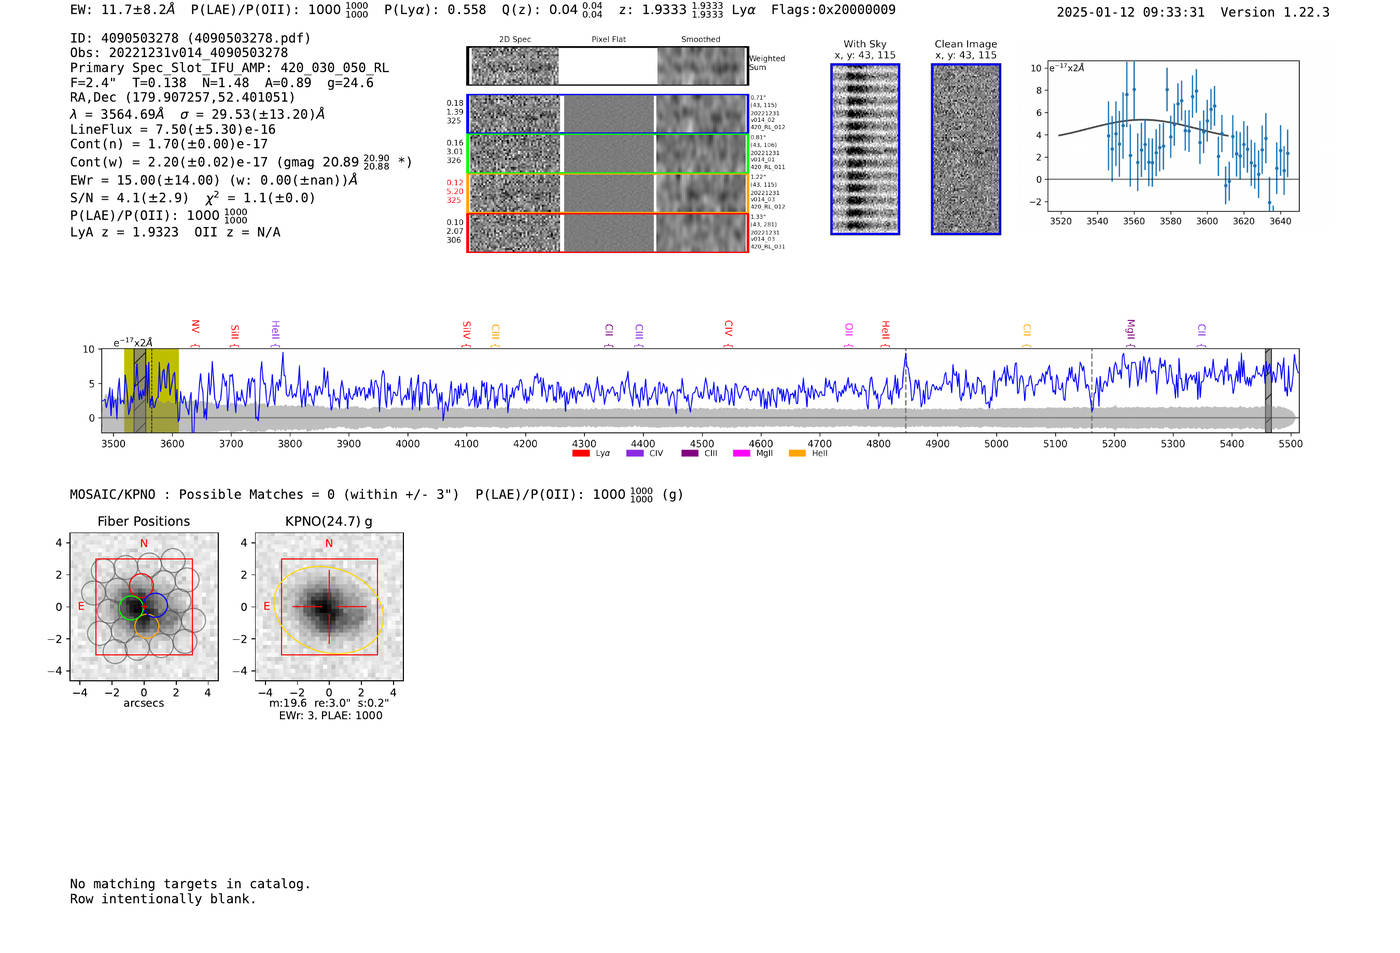Click the '2D Spec' column header
The height and width of the screenshot is (953, 1400).
click(515, 40)
